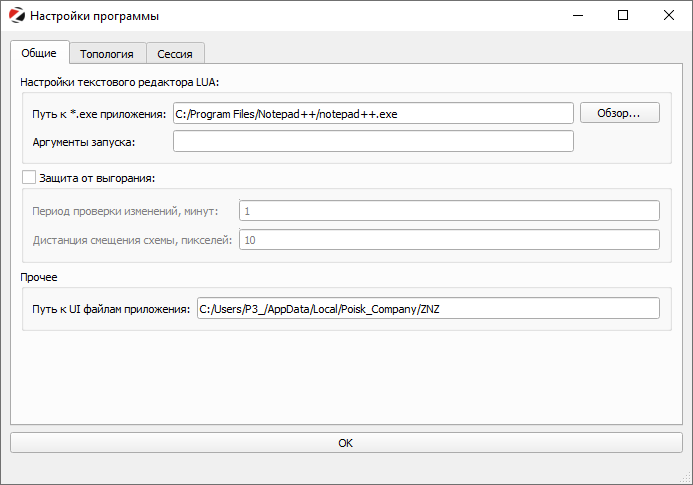Select the Общие tab
Viewport: 693px width, 485px height.
(x=39, y=53)
